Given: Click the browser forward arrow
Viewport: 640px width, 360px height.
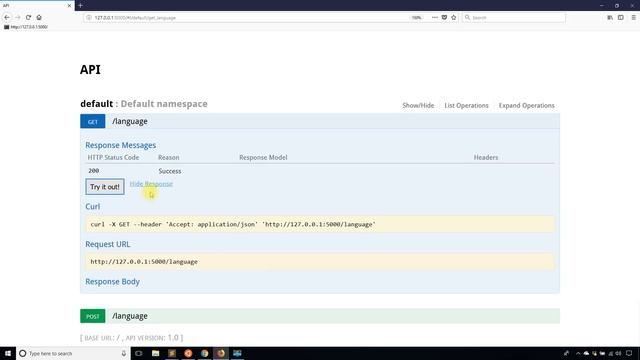Looking at the screenshot, I should [x=18, y=18].
